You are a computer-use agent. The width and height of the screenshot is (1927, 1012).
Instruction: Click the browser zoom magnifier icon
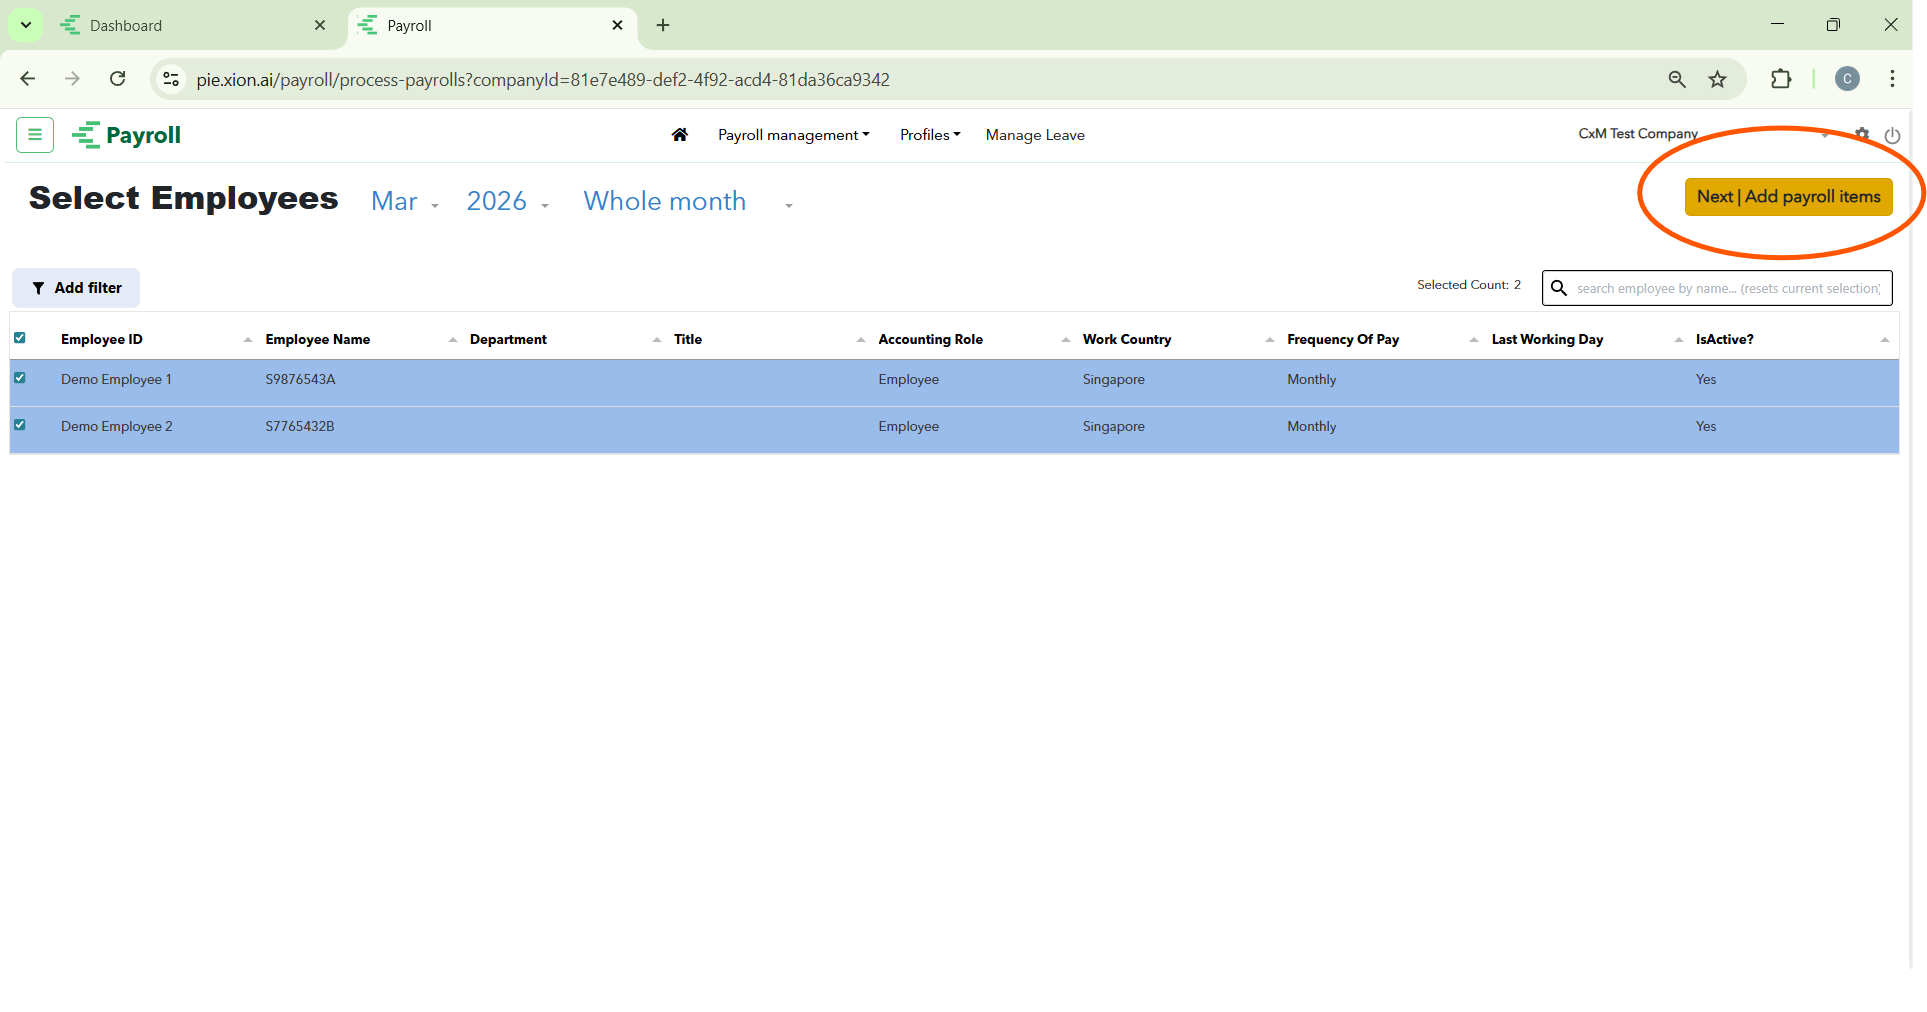1677,80
